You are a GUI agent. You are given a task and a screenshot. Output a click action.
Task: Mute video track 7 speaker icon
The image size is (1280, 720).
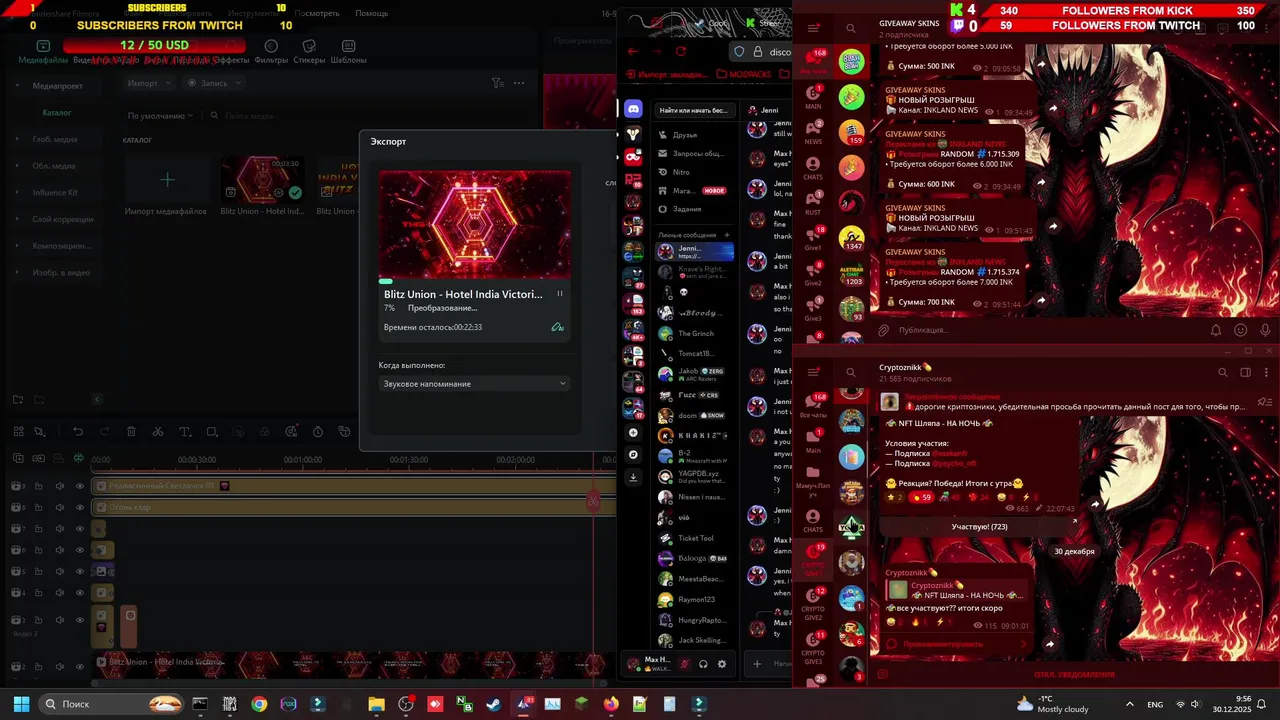click(x=59, y=529)
